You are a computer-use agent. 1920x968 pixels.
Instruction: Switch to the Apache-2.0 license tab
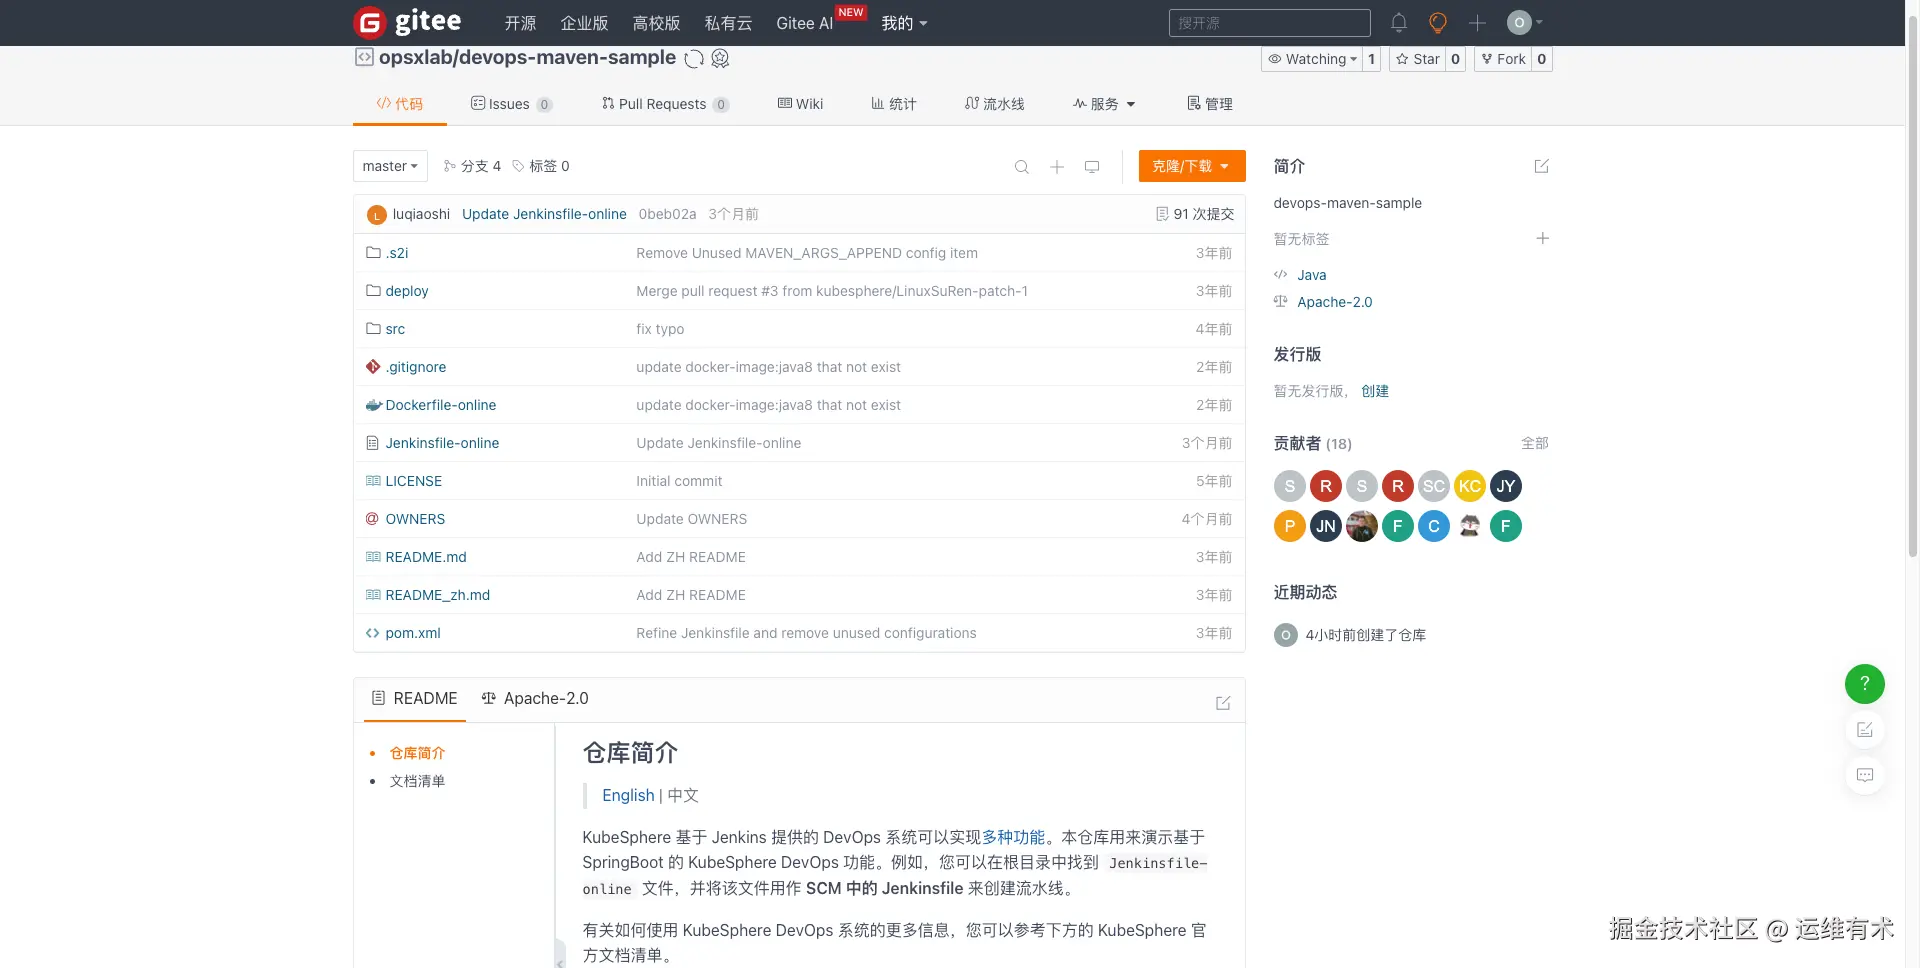[x=535, y=699]
